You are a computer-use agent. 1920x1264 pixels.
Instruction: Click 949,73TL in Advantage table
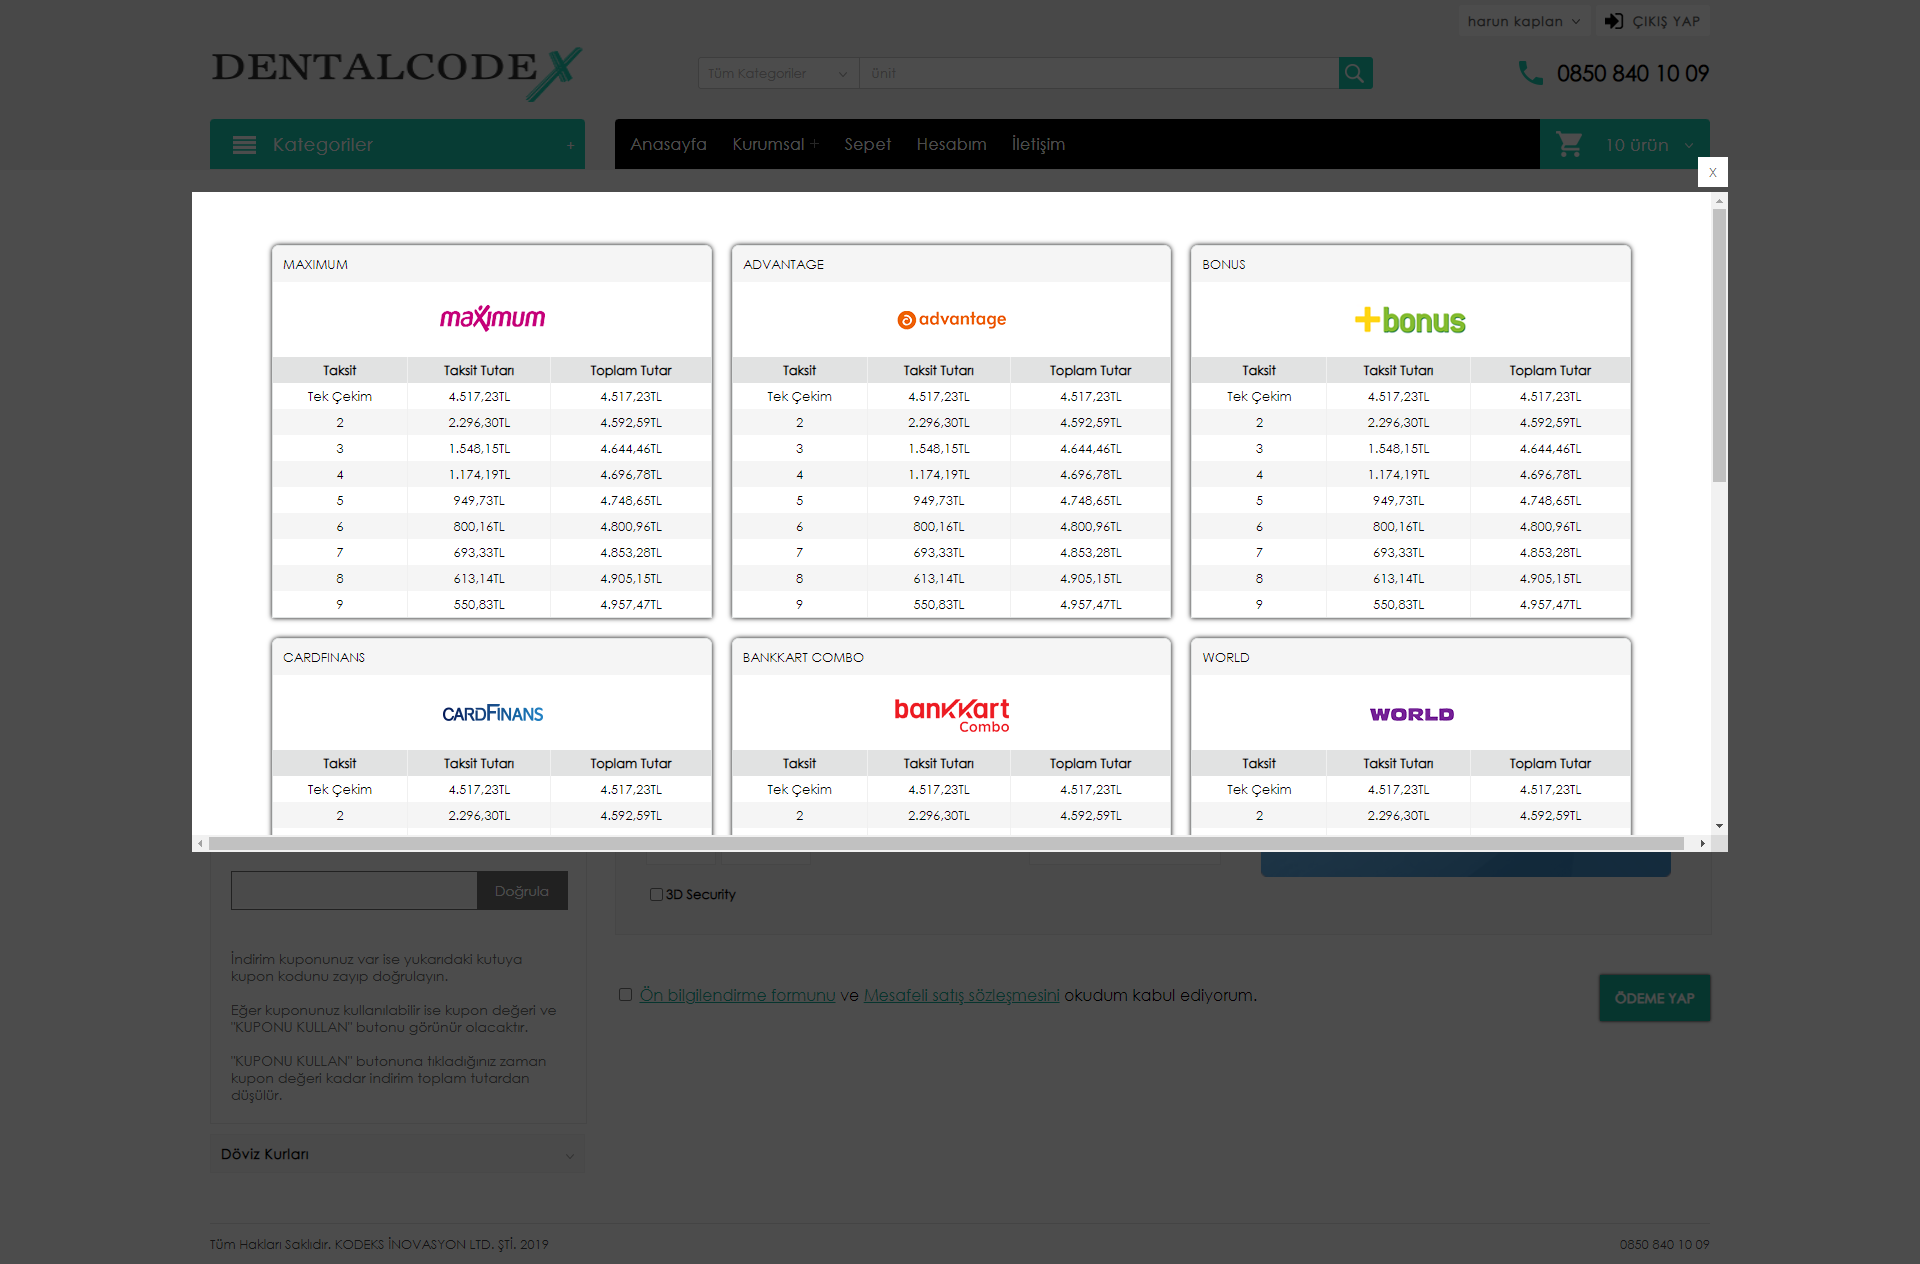coord(938,500)
